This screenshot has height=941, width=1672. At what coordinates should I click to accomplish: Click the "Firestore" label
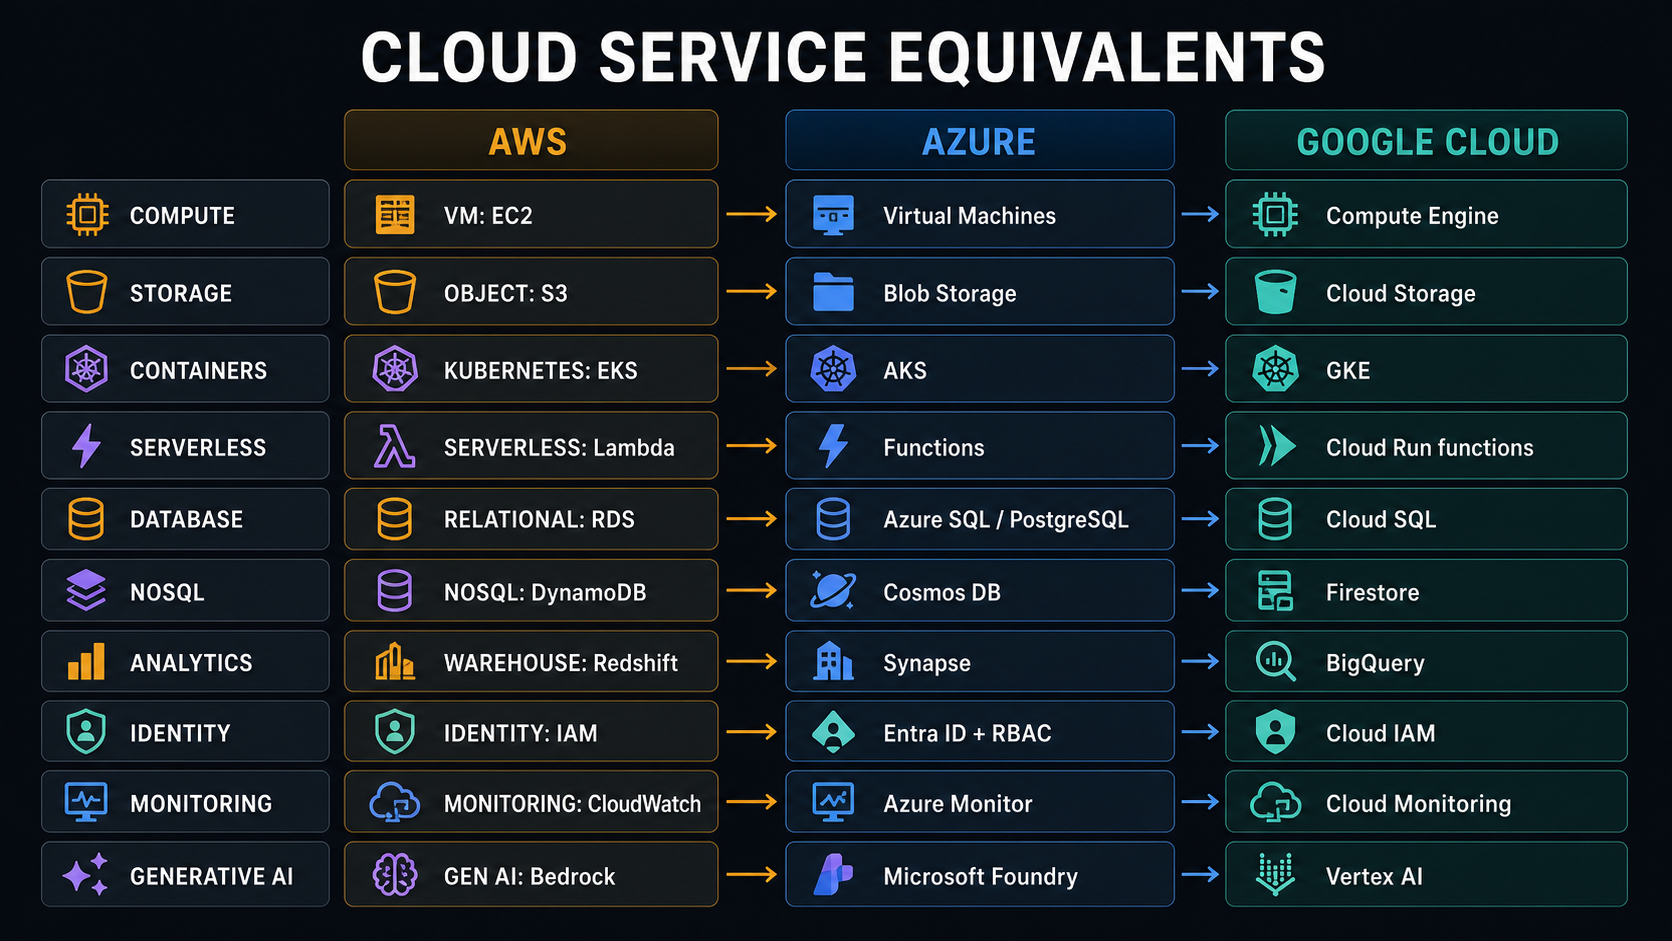pyautogui.click(x=1372, y=592)
